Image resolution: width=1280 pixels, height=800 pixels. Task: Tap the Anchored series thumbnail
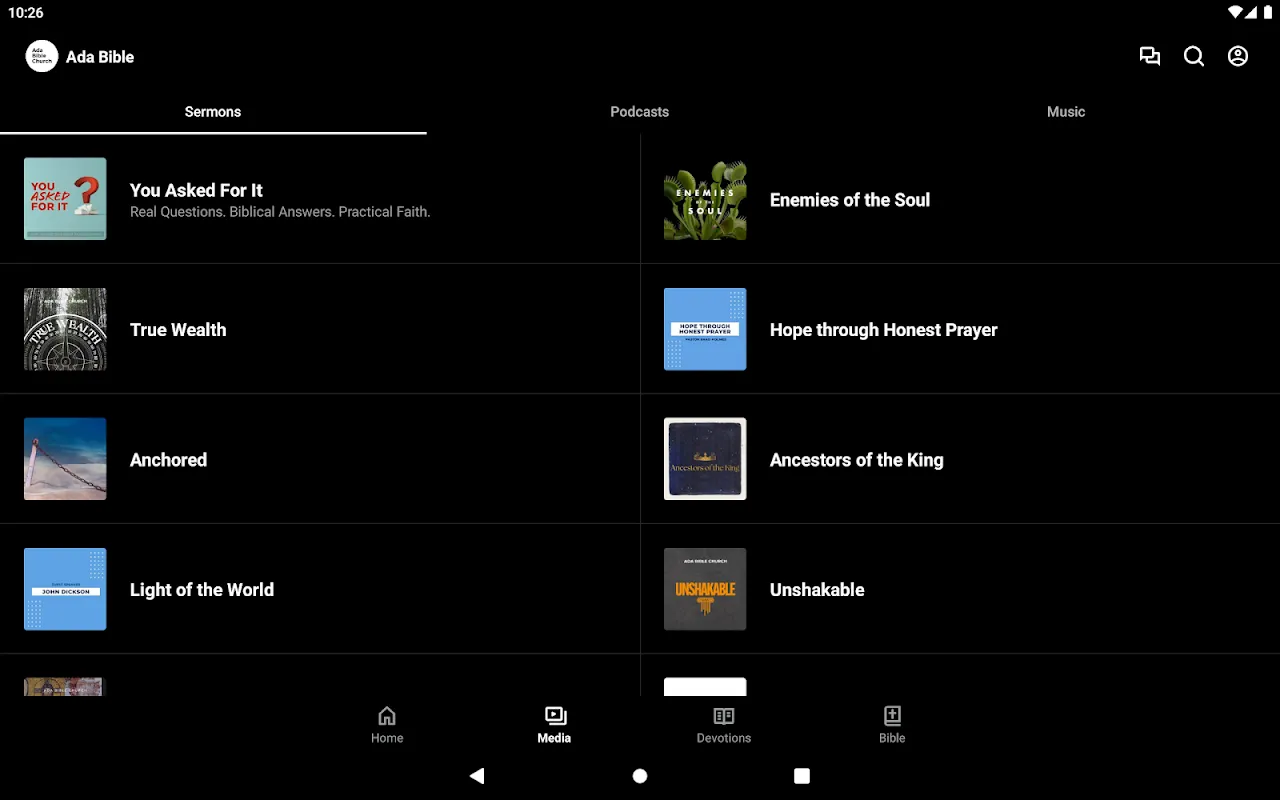(65, 459)
